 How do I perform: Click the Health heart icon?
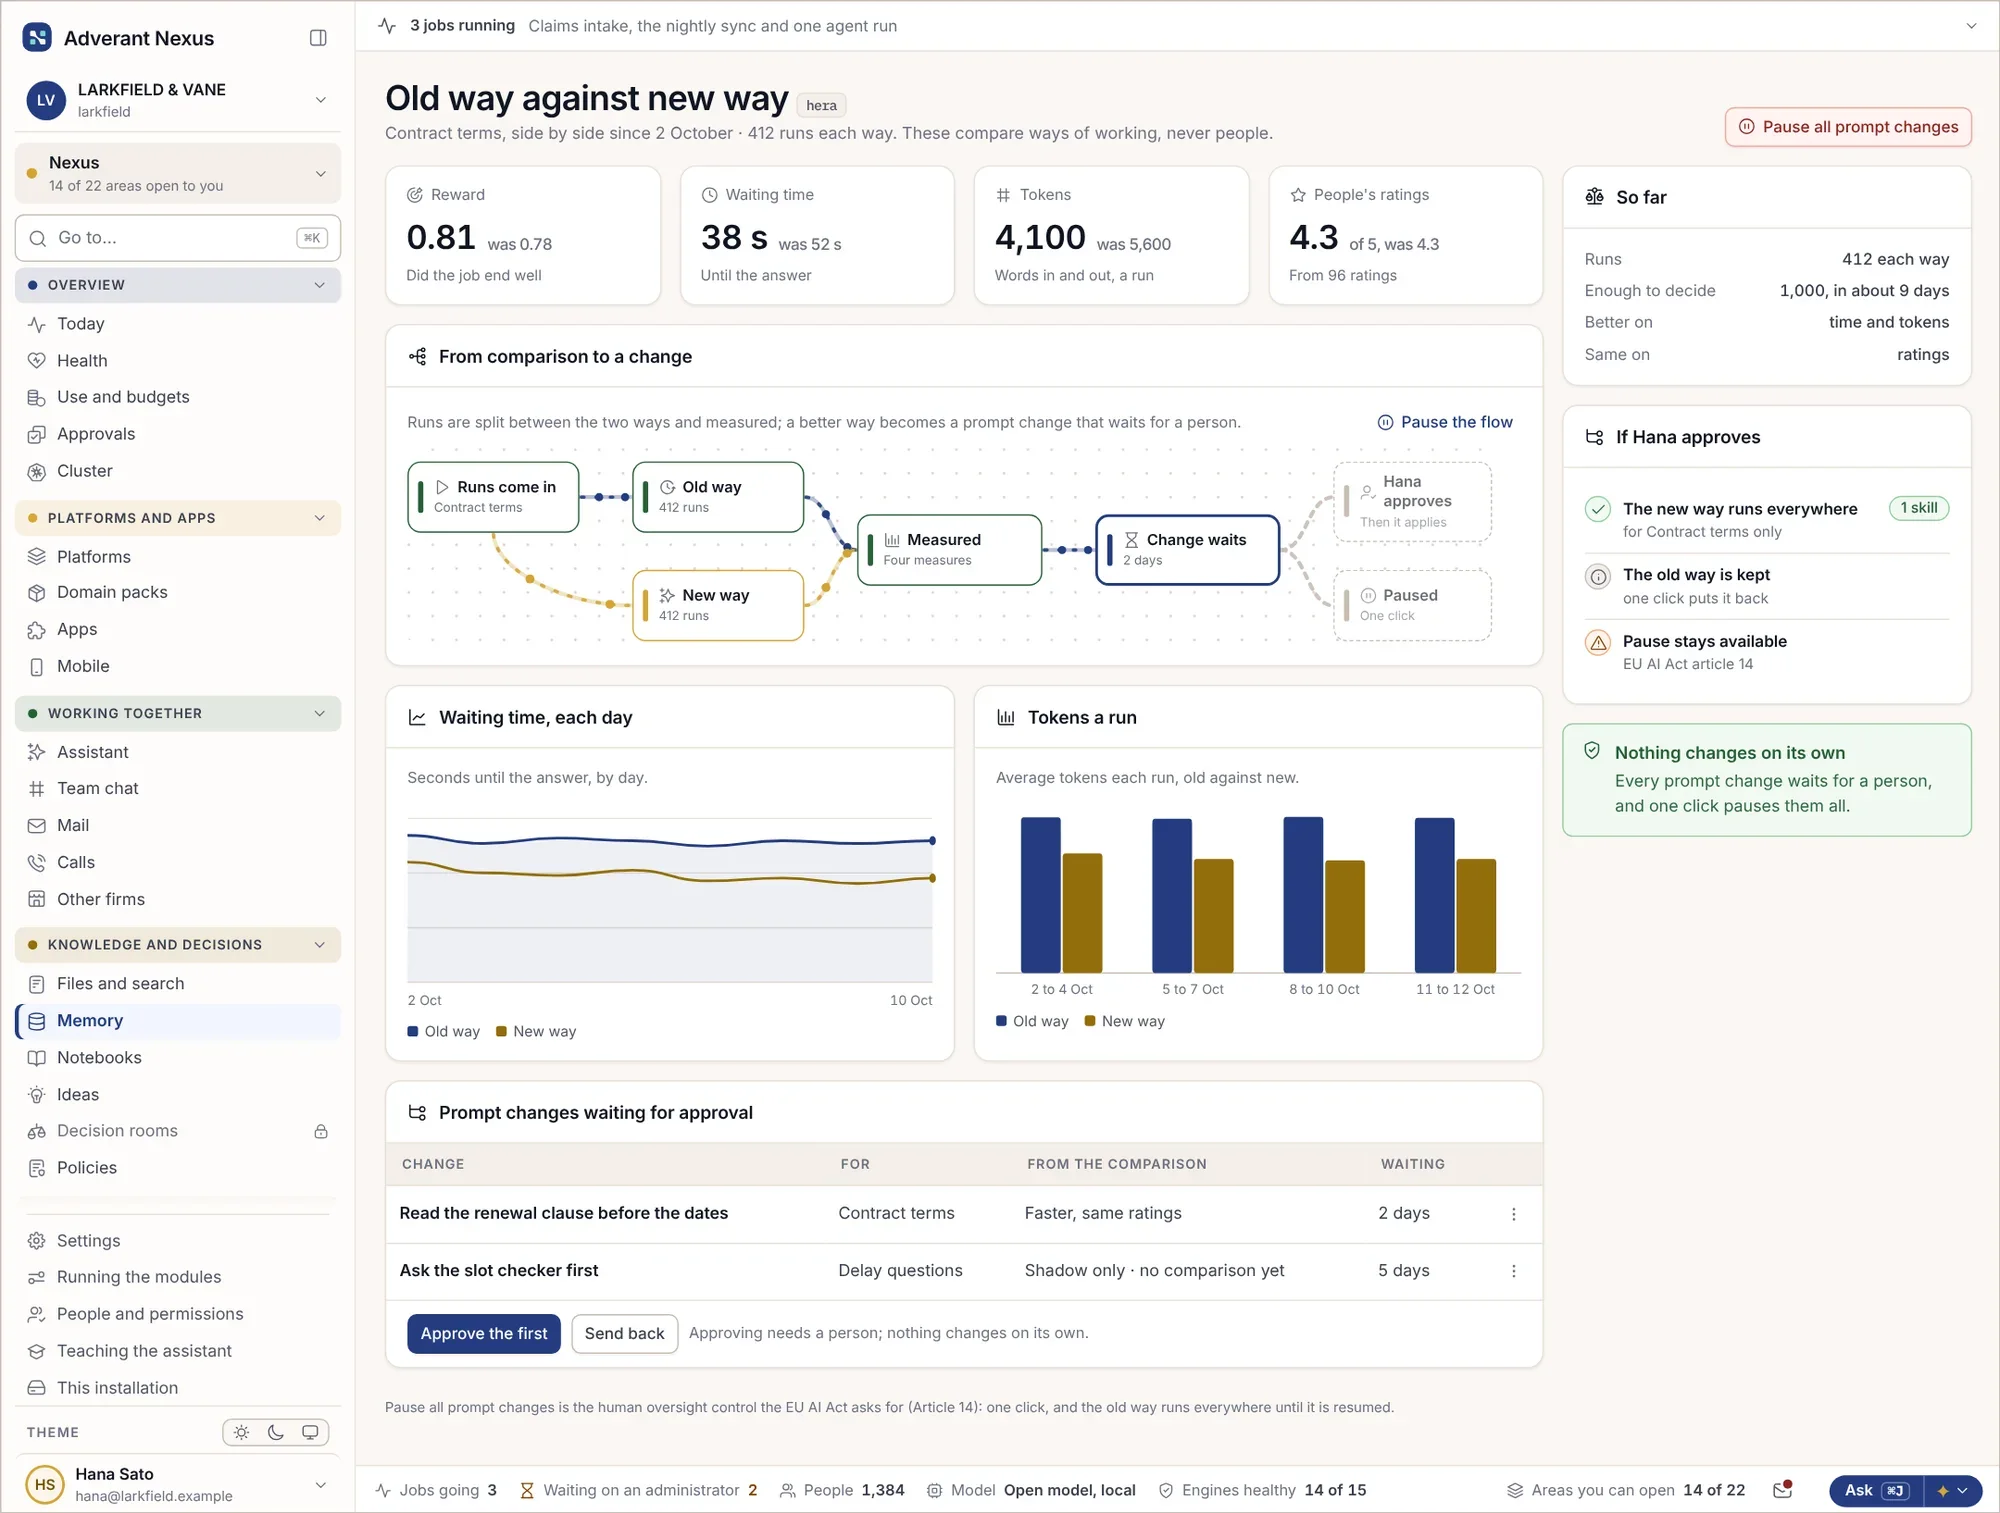click(x=37, y=360)
